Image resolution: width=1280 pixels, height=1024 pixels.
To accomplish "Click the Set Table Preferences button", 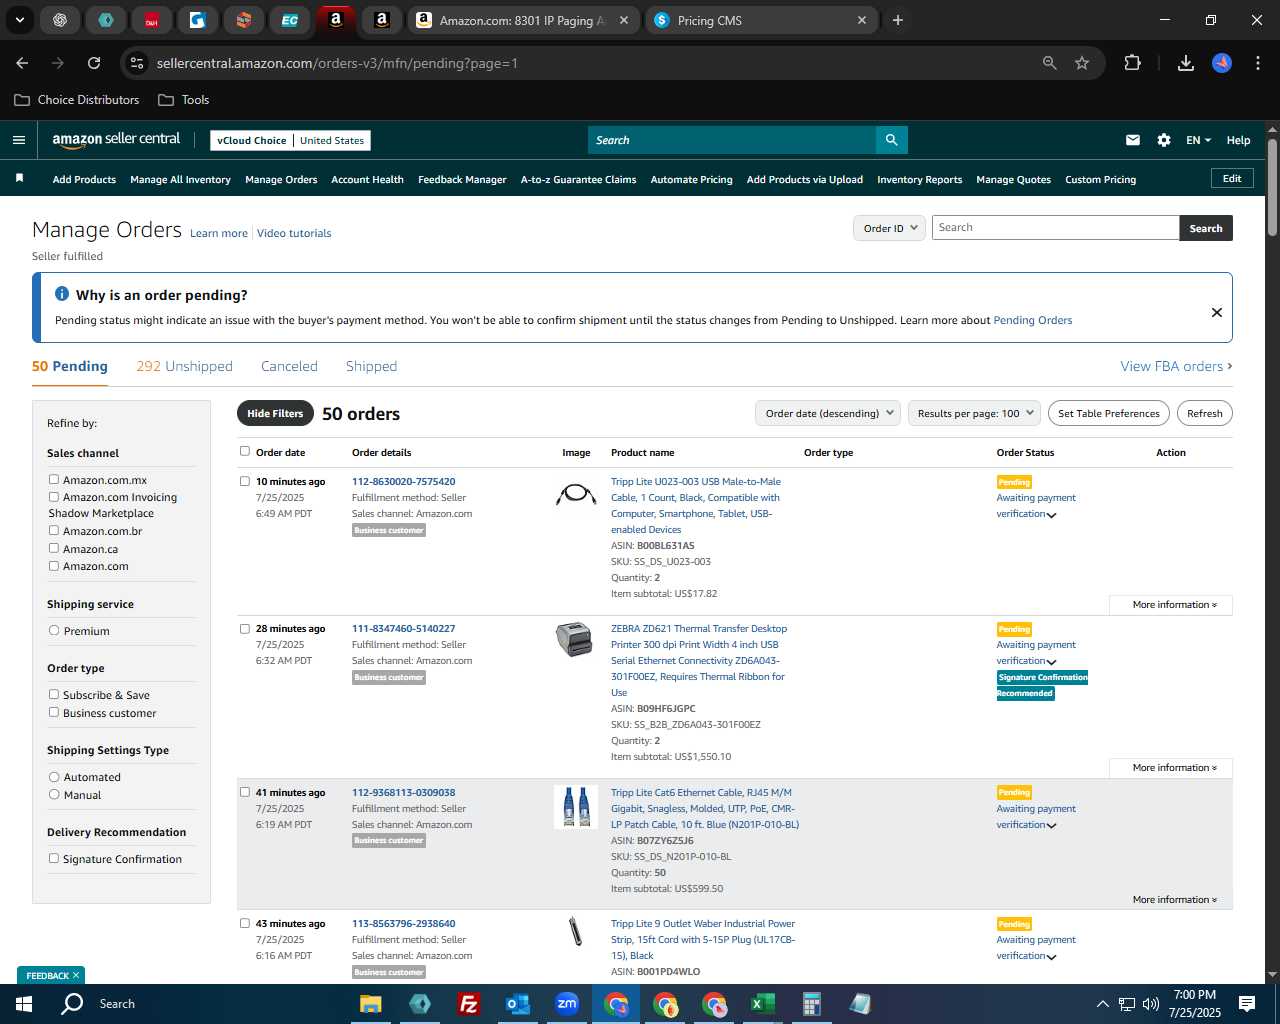I will tap(1108, 413).
